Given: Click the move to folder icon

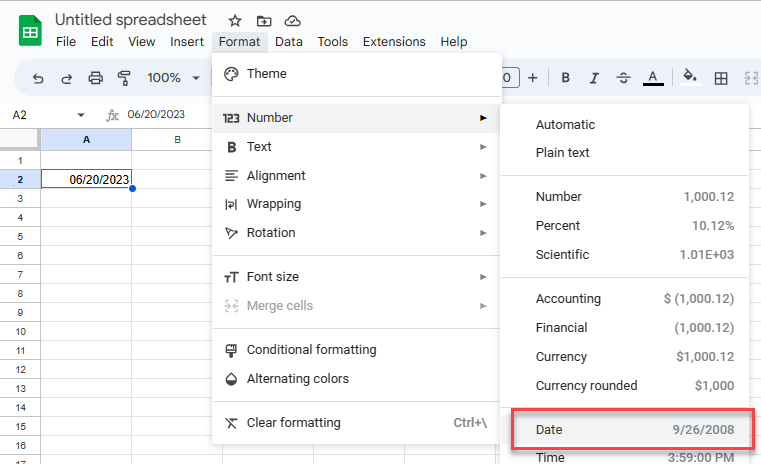Looking at the screenshot, I should (264, 20).
